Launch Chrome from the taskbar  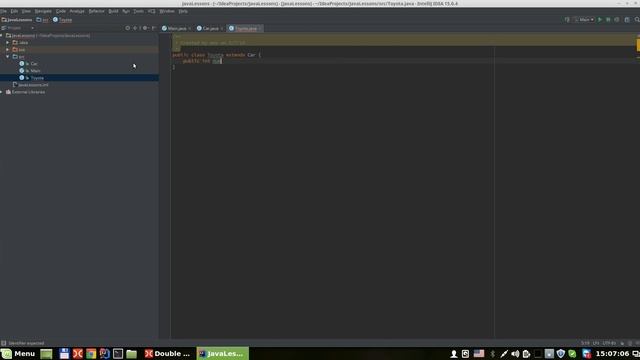coord(91,353)
